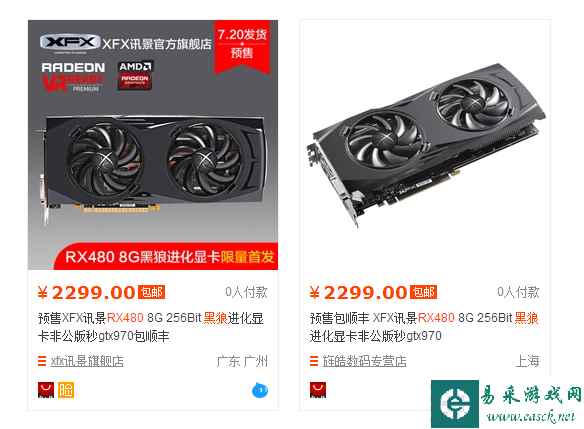This screenshot has width=584, height=429.
Task: Click the shop menu icon beside xfx讯景旗舰店
Action: [x=42, y=361]
